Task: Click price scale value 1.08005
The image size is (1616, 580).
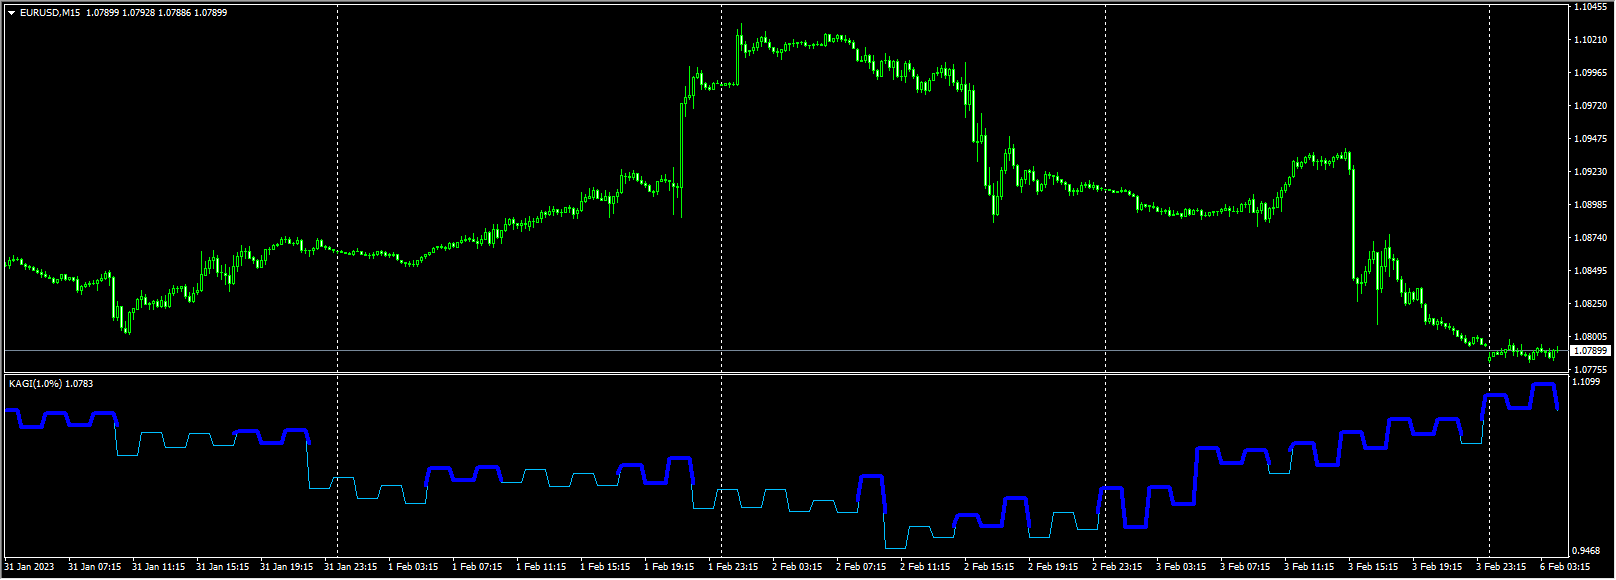Action: click(1590, 337)
